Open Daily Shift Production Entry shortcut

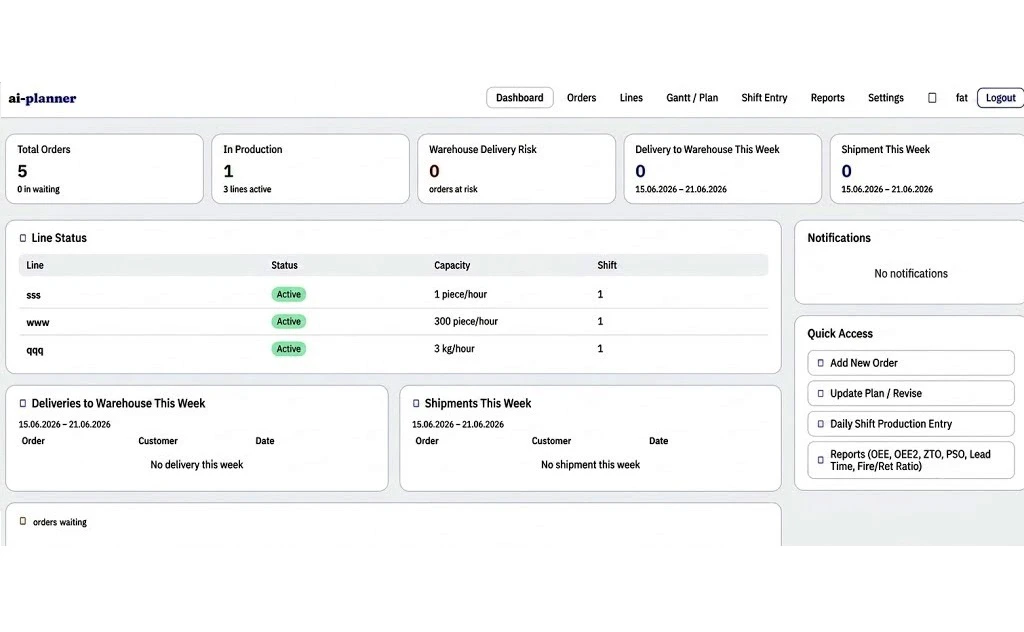[x=910, y=424]
